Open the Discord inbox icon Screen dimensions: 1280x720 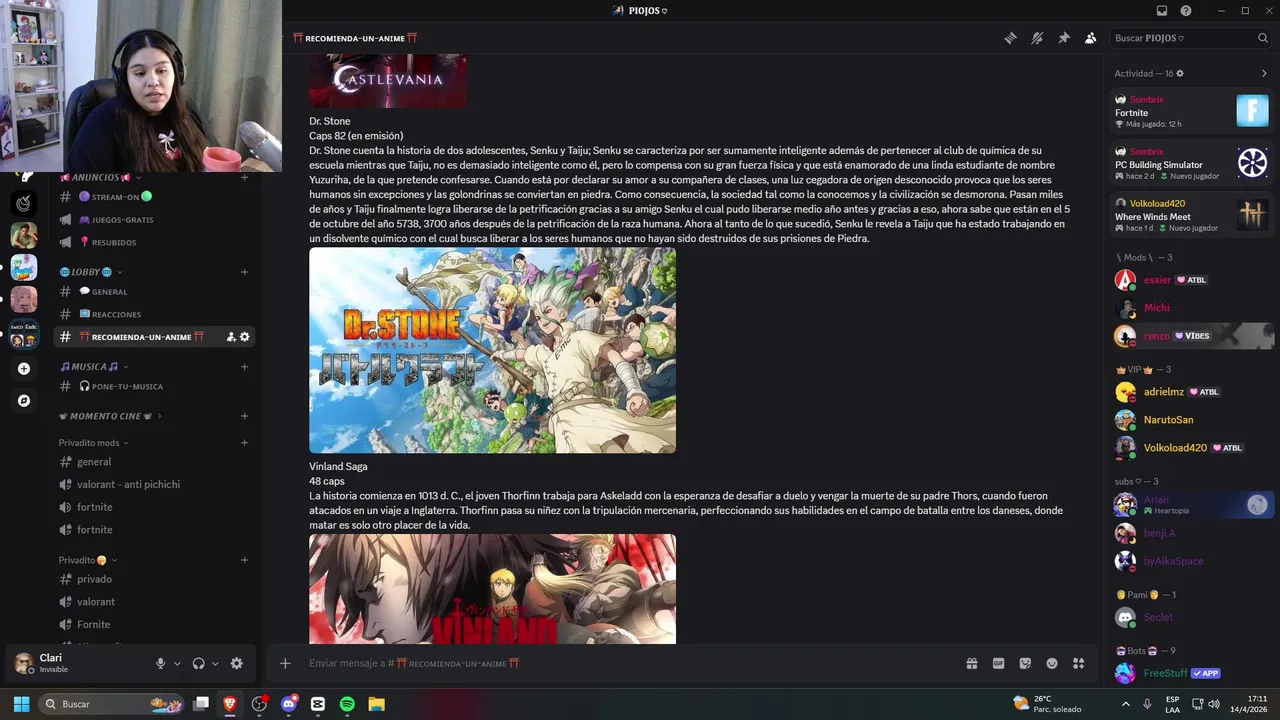1162,11
